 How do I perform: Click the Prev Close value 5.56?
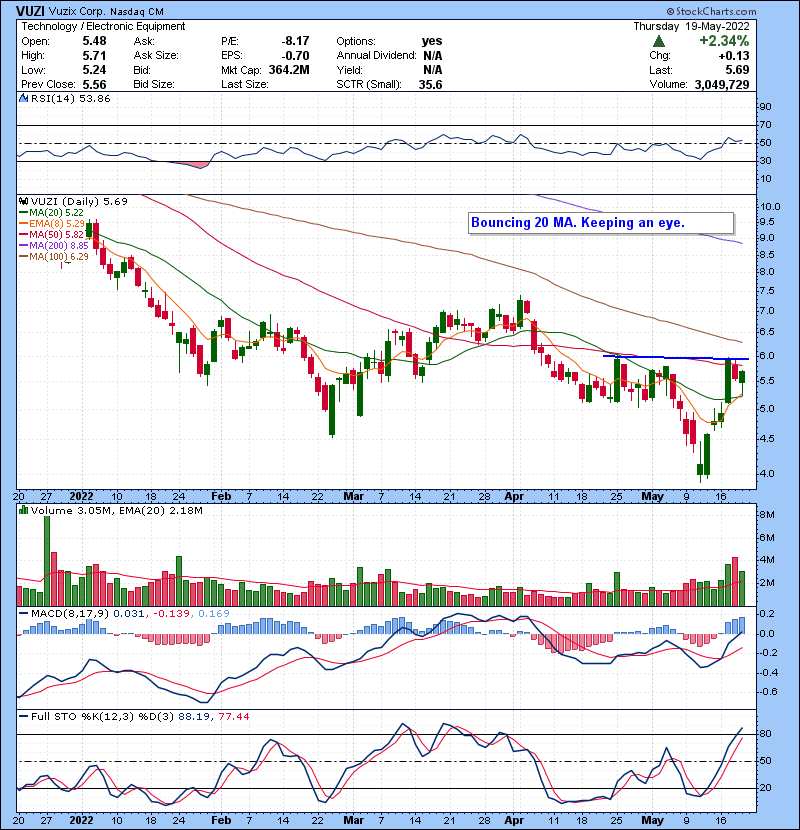pos(94,85)
